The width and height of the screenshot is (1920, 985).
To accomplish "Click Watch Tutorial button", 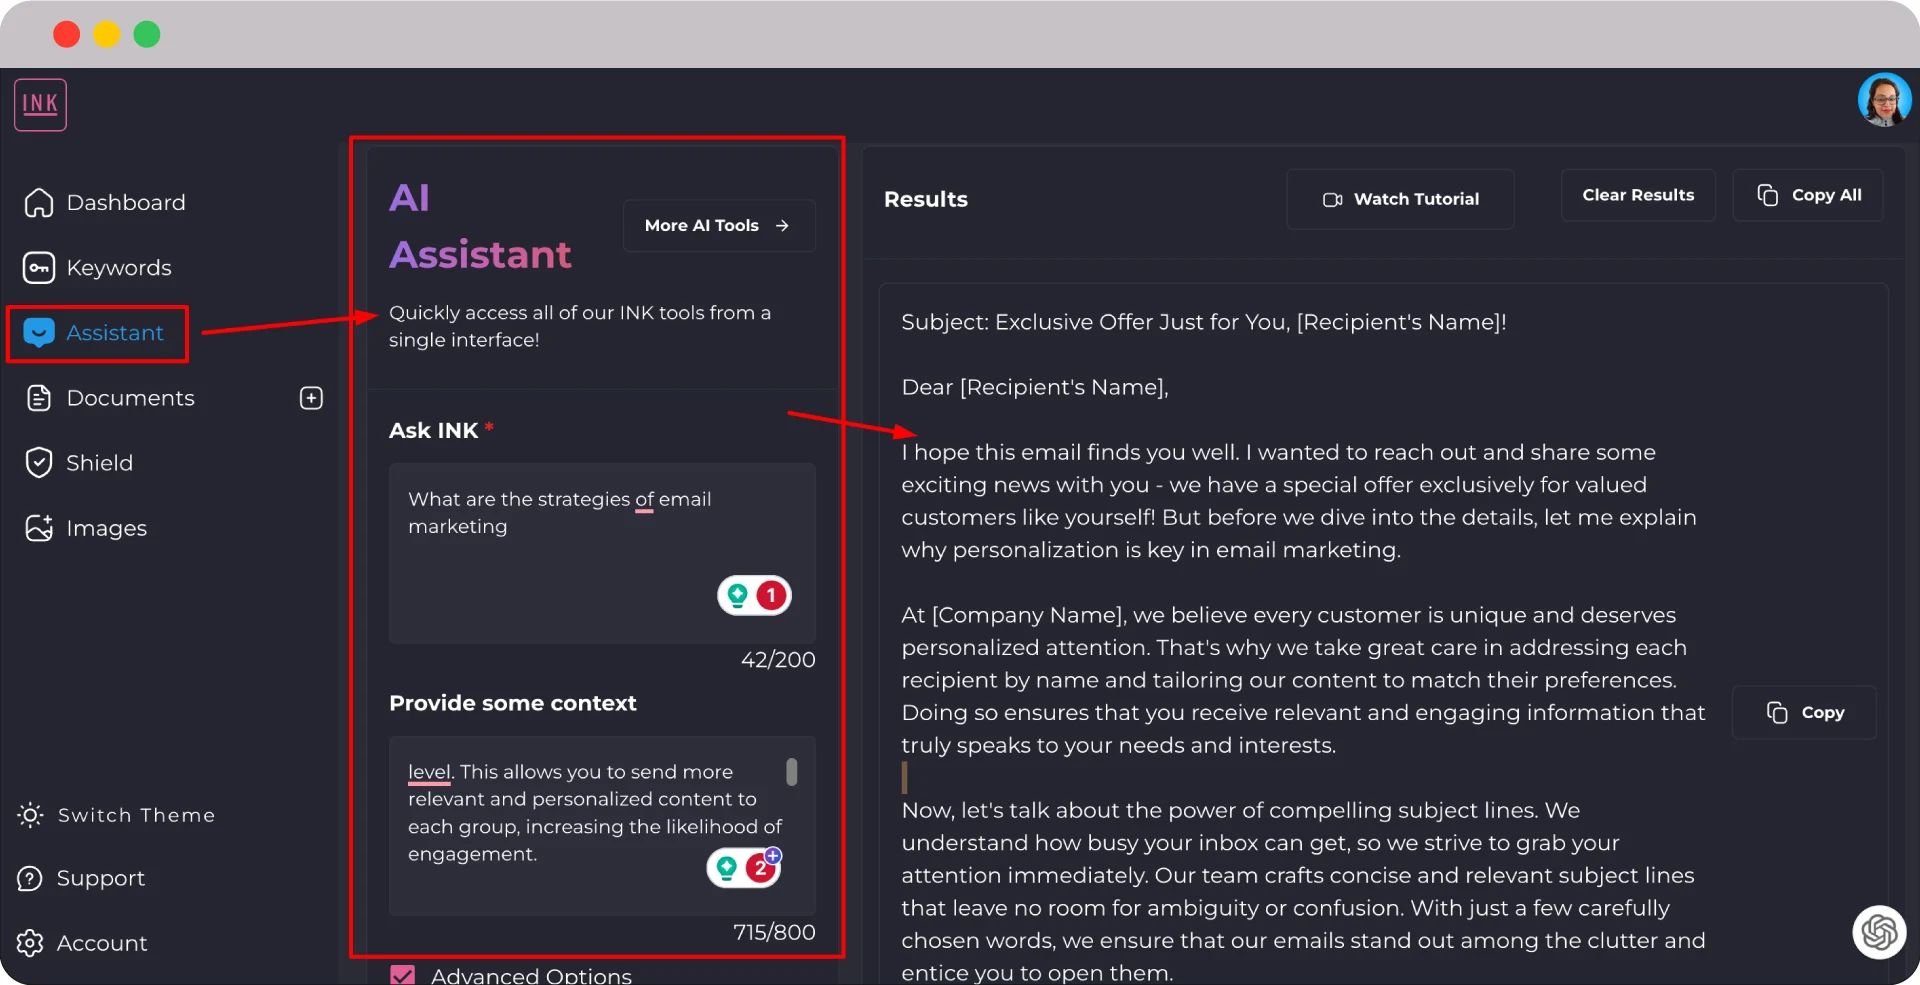I will pyautogui.click(x=1400, y=199).
